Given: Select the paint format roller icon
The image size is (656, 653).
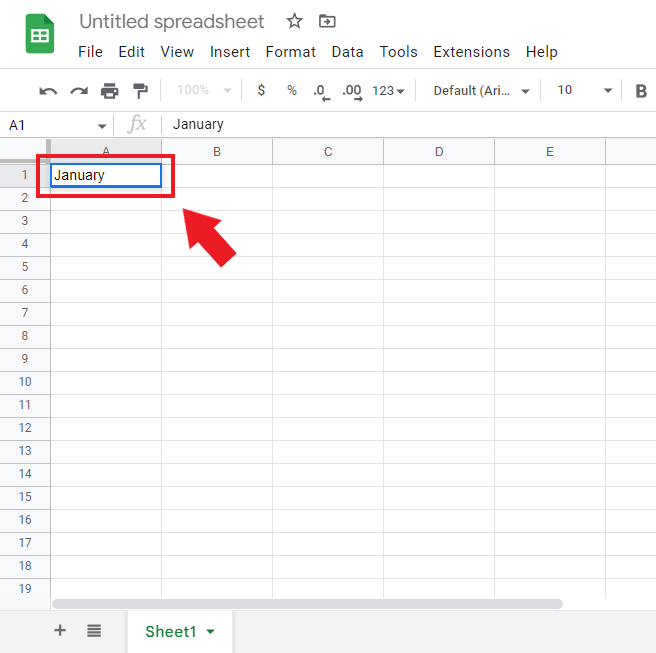Looking at the screenshot, I should tap(140, 91).
